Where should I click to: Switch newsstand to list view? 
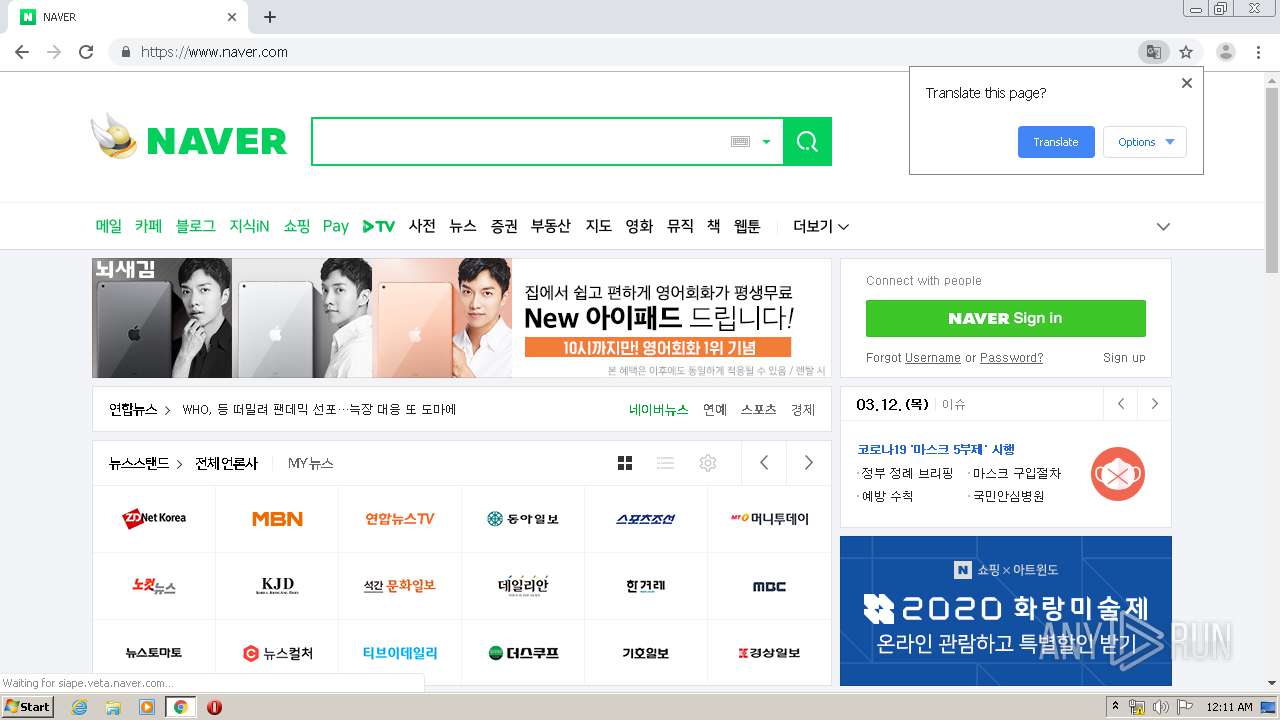point(665,463)
